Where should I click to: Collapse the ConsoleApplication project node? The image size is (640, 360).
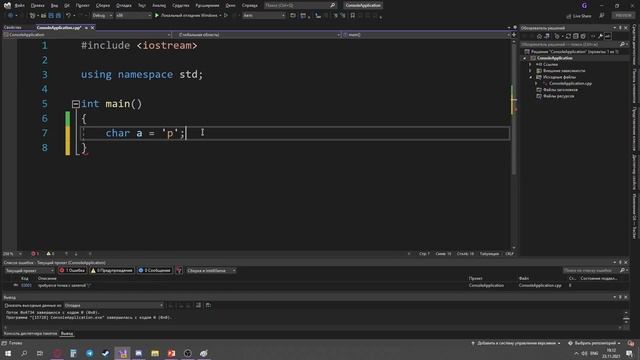pos(525,58)
